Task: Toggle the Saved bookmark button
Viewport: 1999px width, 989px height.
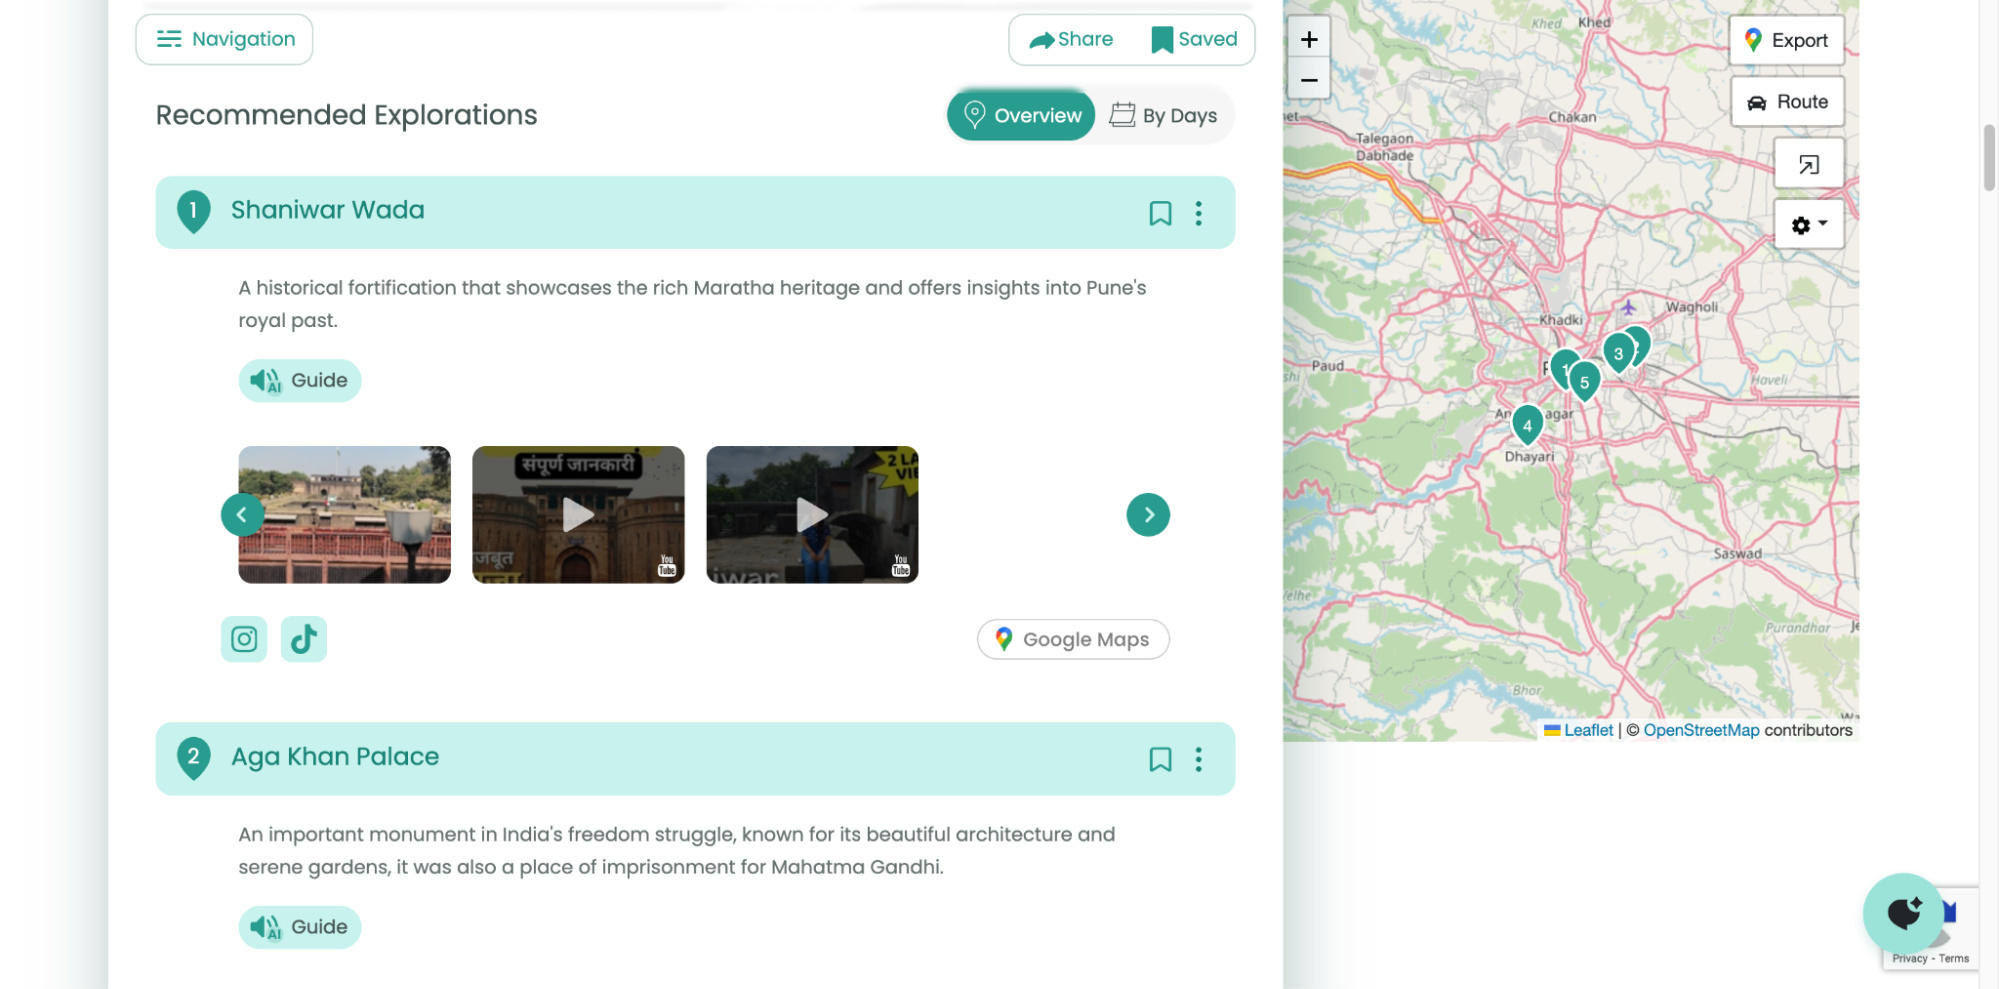Action: pyautogui.click(x=1194, y=39)
